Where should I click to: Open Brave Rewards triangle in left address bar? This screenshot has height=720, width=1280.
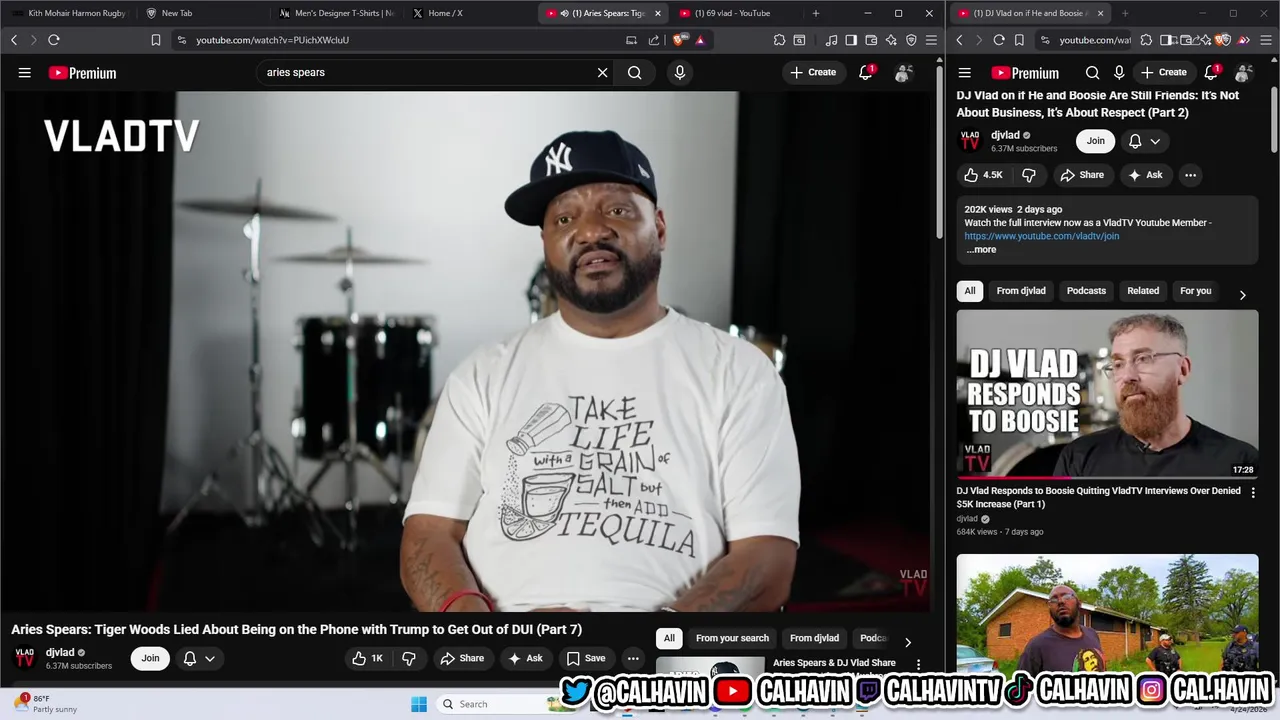click(x=700, y=40)
